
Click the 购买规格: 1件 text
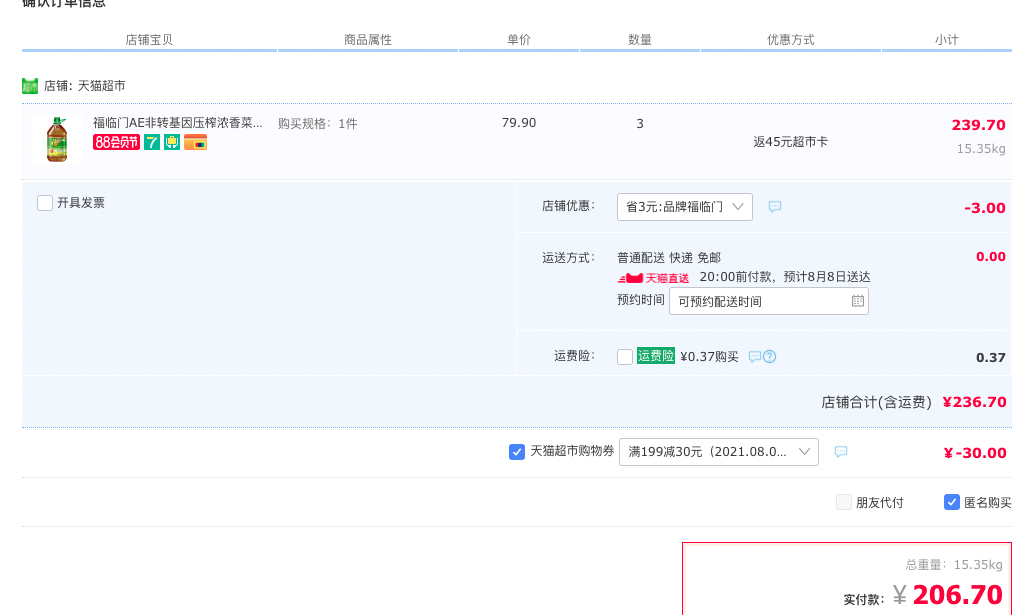317,124
